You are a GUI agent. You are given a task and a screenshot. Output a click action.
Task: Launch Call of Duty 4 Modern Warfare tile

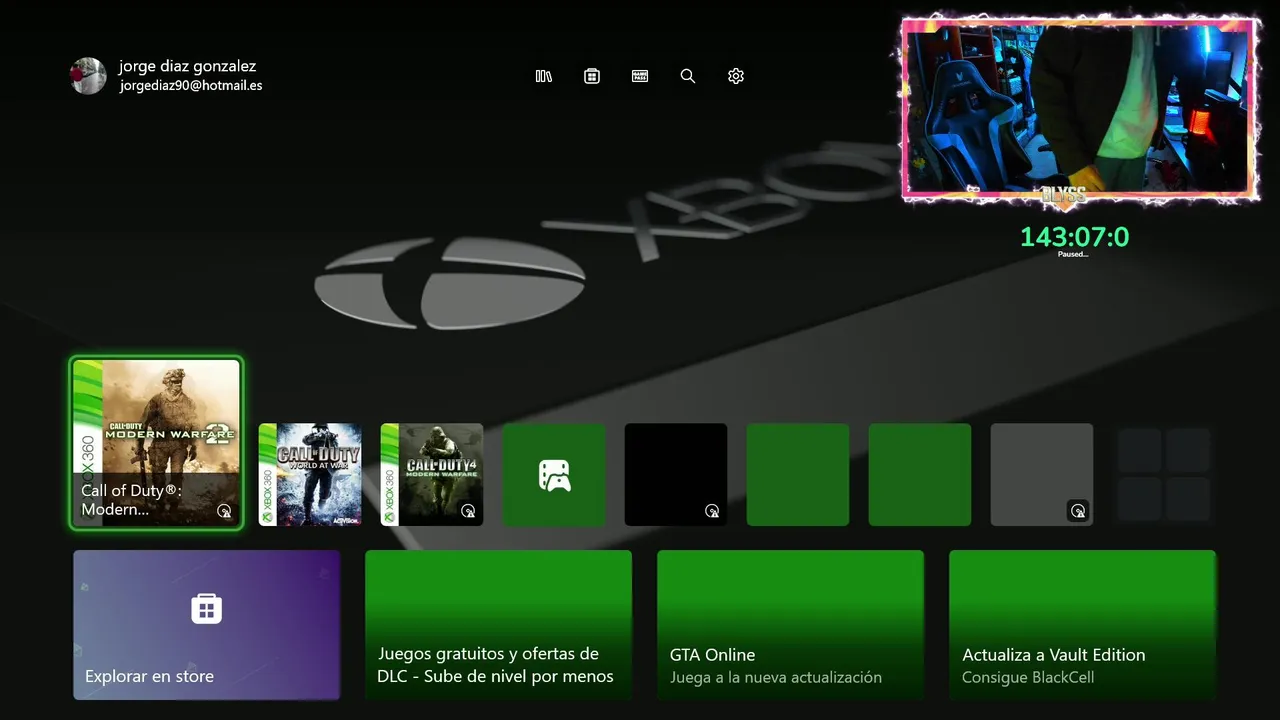[432, 474]
